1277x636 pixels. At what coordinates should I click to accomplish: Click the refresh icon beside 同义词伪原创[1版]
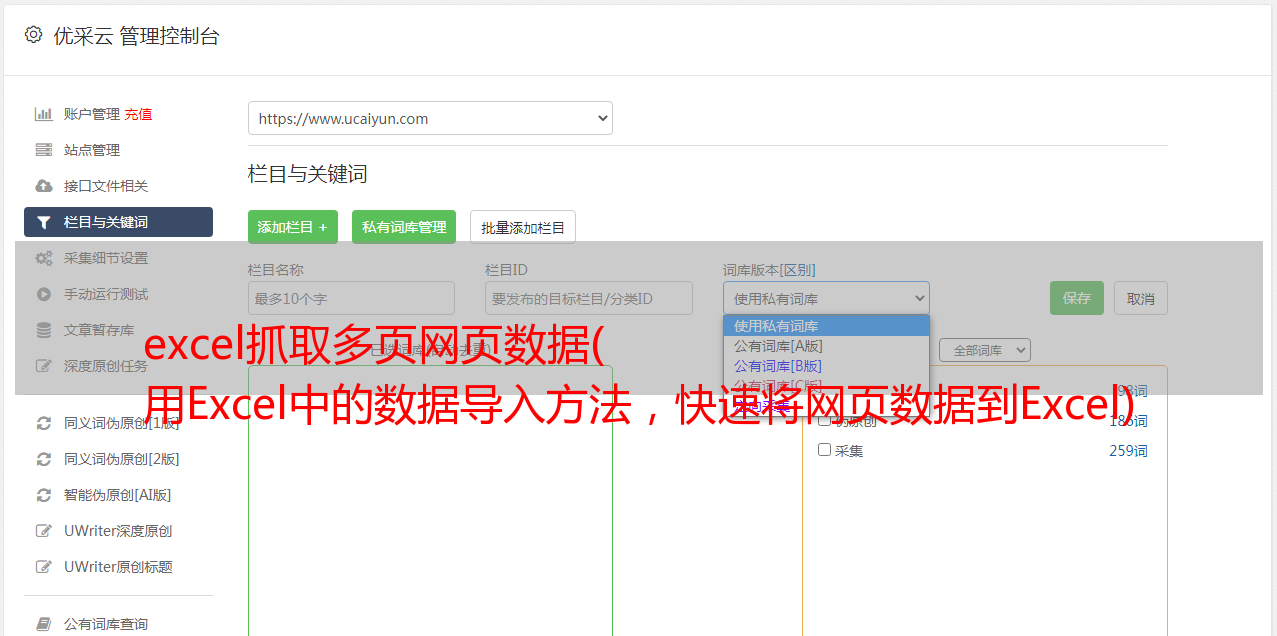pyautogui.click(x=44, y=423)
